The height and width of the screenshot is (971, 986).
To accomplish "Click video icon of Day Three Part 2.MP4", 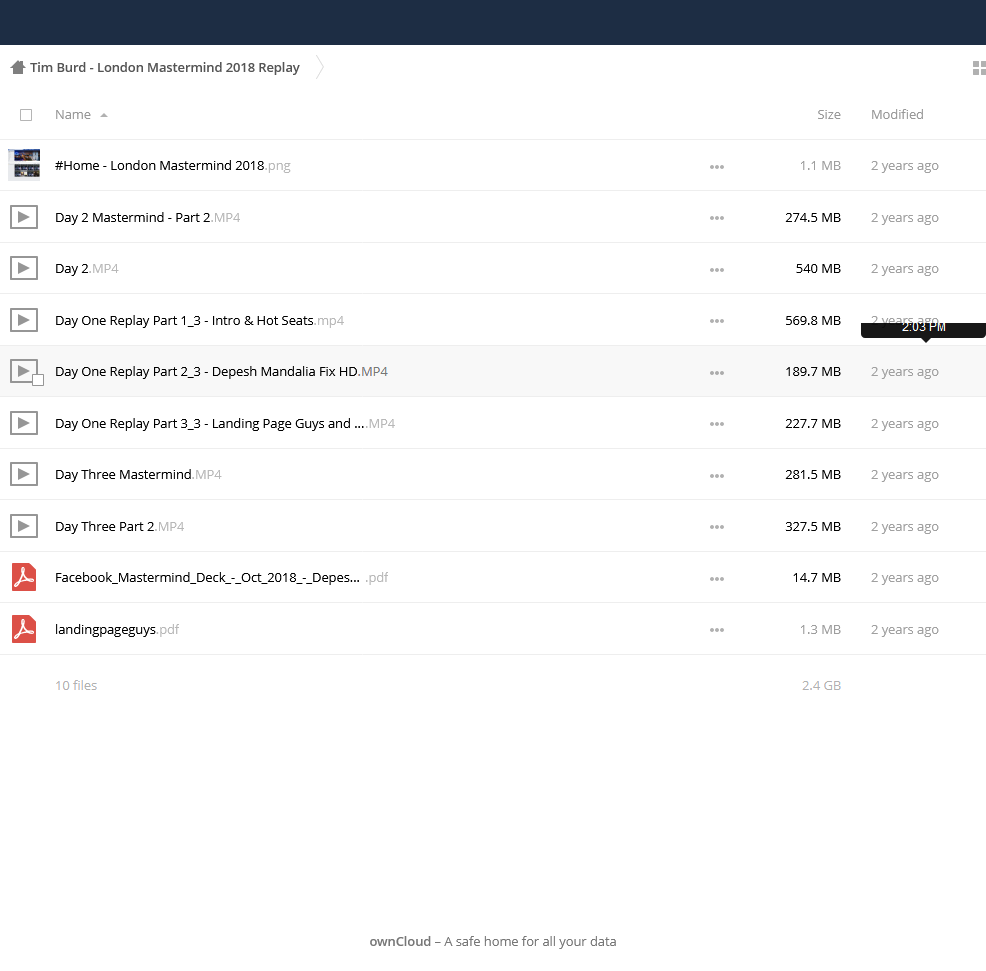I will pos(24,526).
